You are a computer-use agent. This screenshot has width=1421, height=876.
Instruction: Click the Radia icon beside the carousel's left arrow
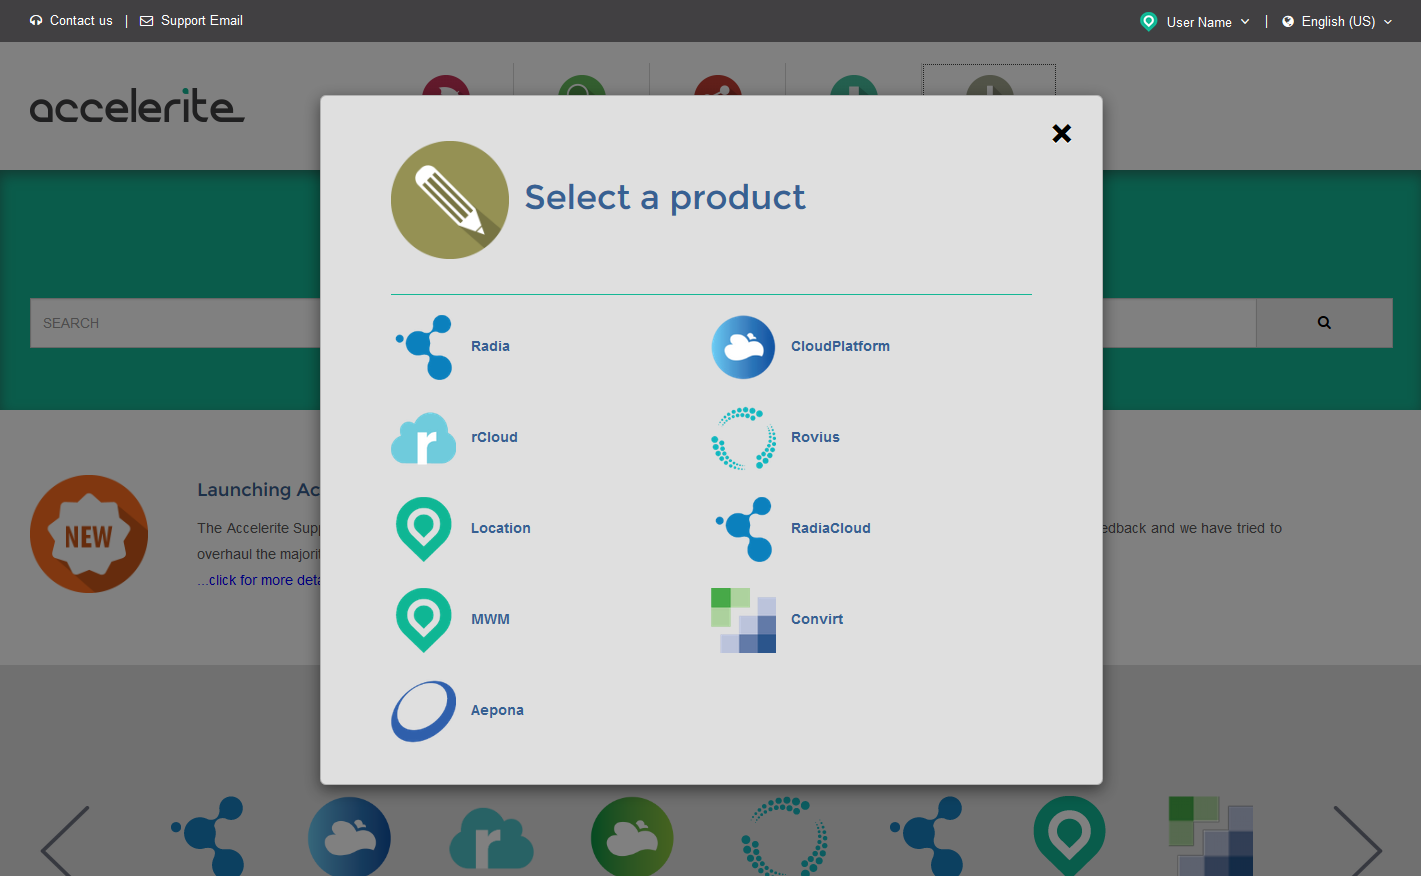[x=208, y=836]
